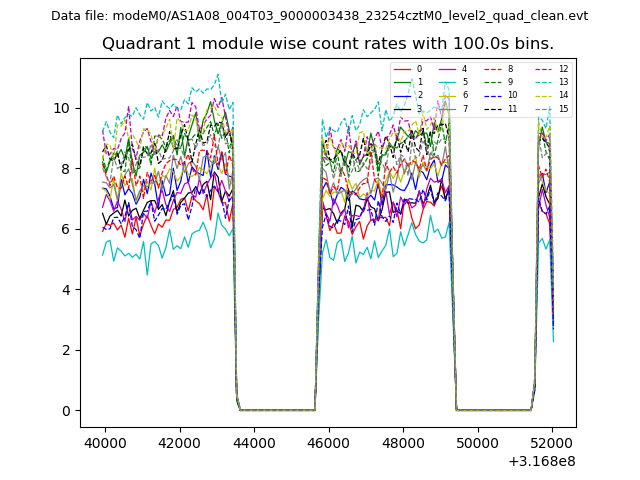Toggle legend entry 14 yellow dashed line

coord(542,95)
